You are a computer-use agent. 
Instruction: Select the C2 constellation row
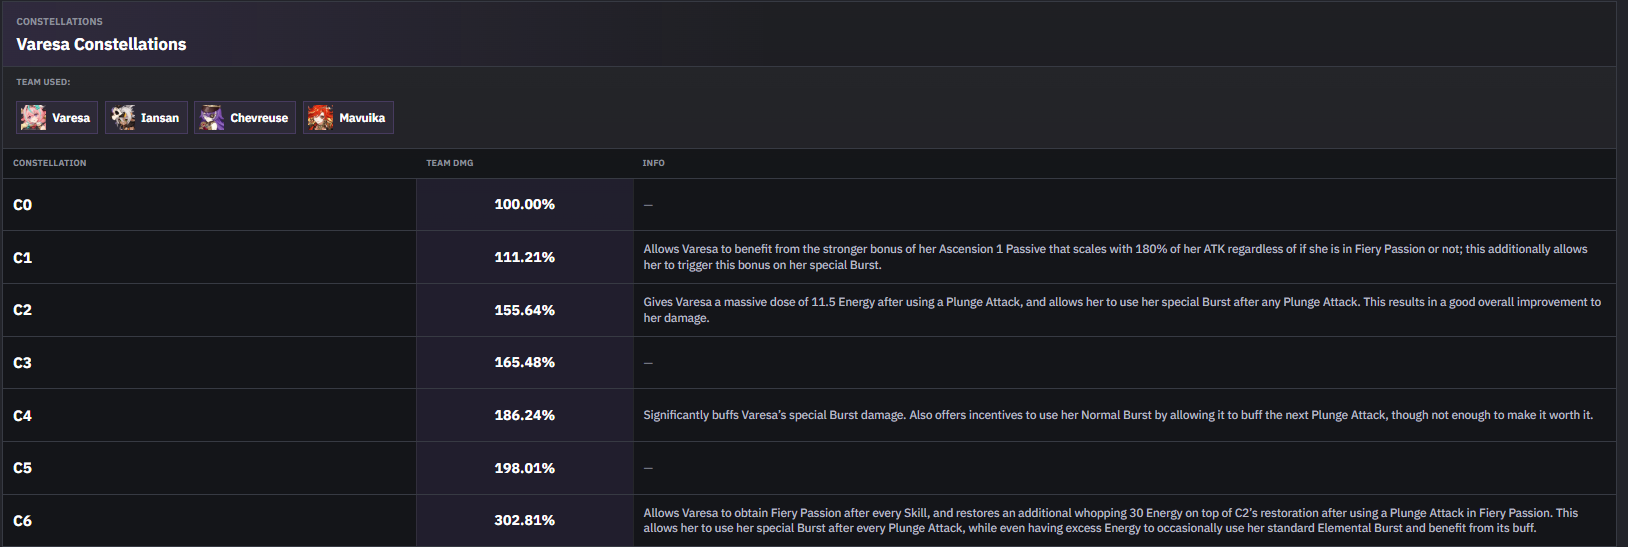[809, 310]
